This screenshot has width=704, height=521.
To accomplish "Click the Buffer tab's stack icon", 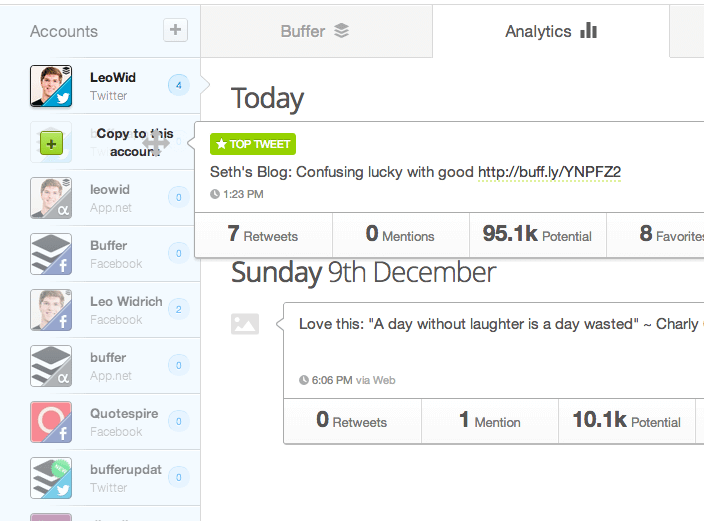I will click(342, 31).
